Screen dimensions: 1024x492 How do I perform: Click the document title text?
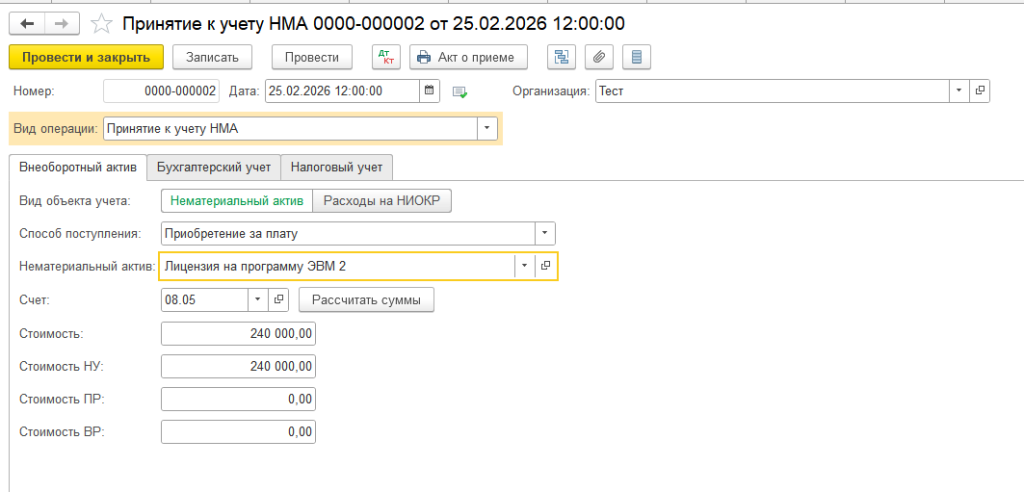coord(374,24)
